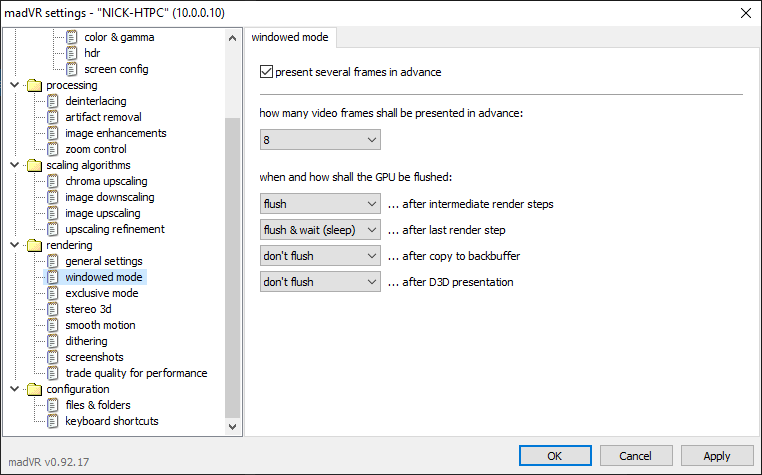Click the folder icon for scaling algorithms
762x475 pixels.
(34, 165)
